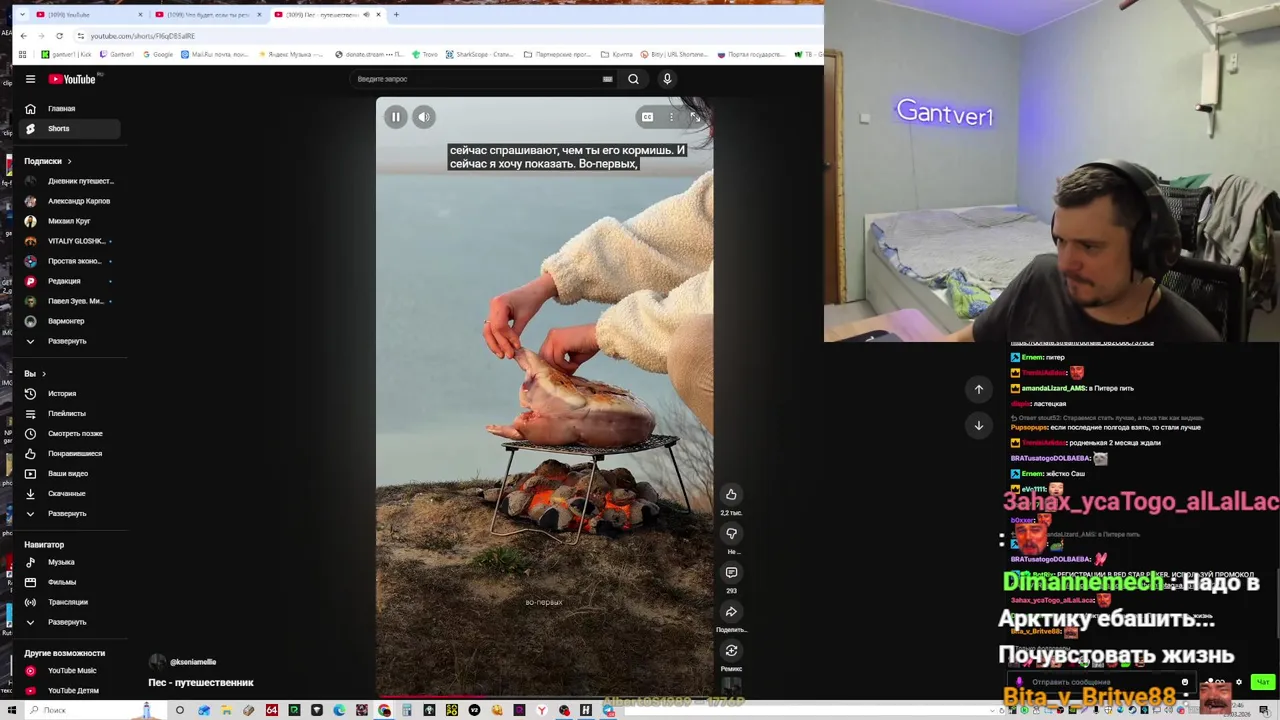This screenshot has height=720, width=1280.
Task: Open SharkScope bookmark
Action: tap(479, 54)
